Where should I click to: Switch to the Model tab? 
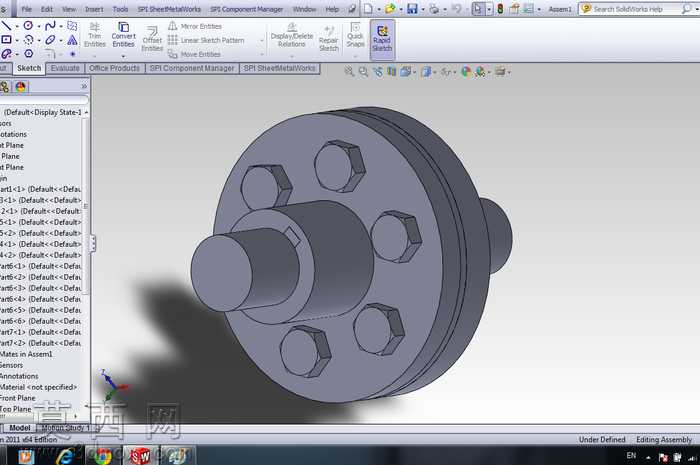(20, 428)
